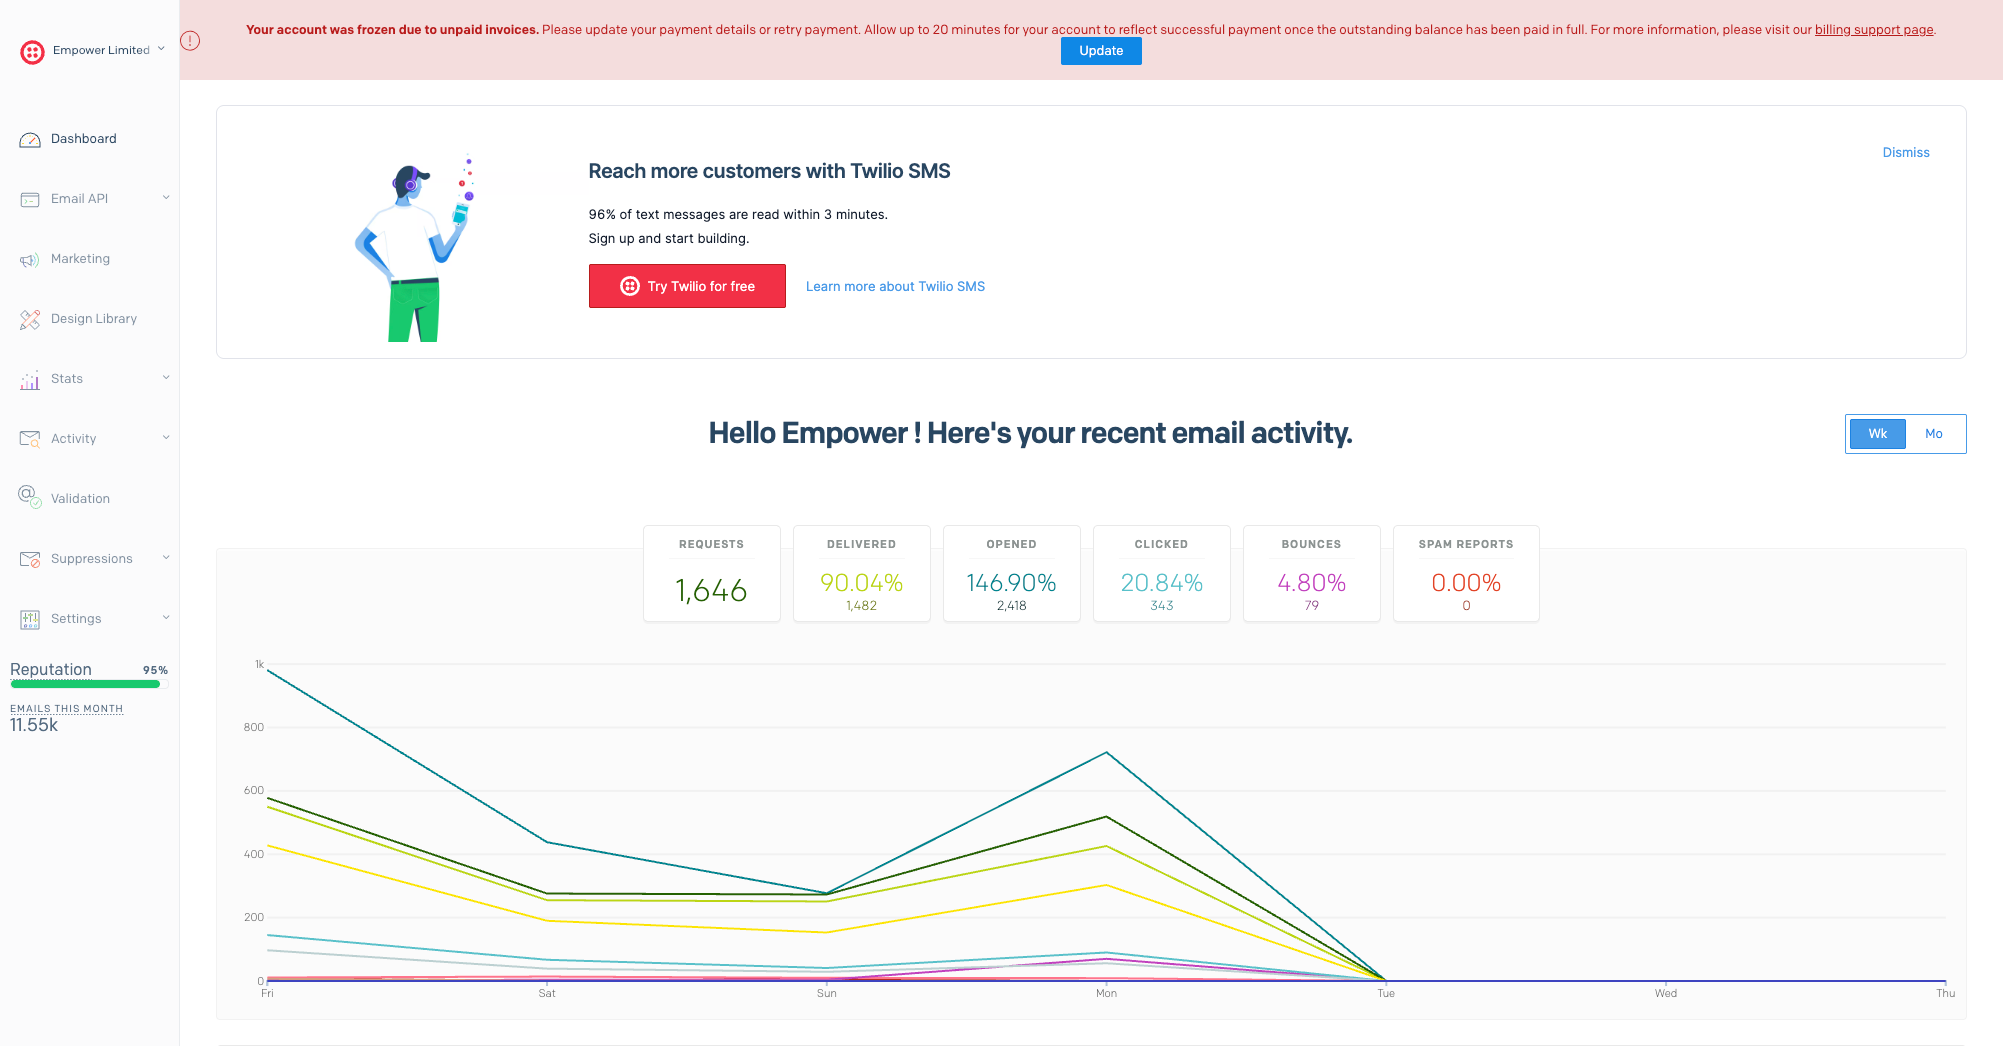Click the Marketing megaphone icon
Screen dimensions: 2003x1046
[30, 260]
